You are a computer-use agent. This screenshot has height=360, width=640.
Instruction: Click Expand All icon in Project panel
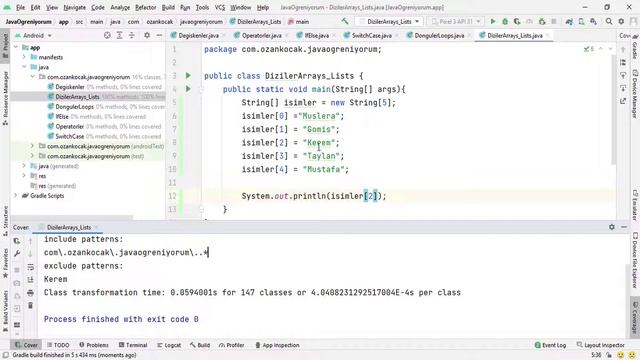pyautogui.click(x=119, y=36)
